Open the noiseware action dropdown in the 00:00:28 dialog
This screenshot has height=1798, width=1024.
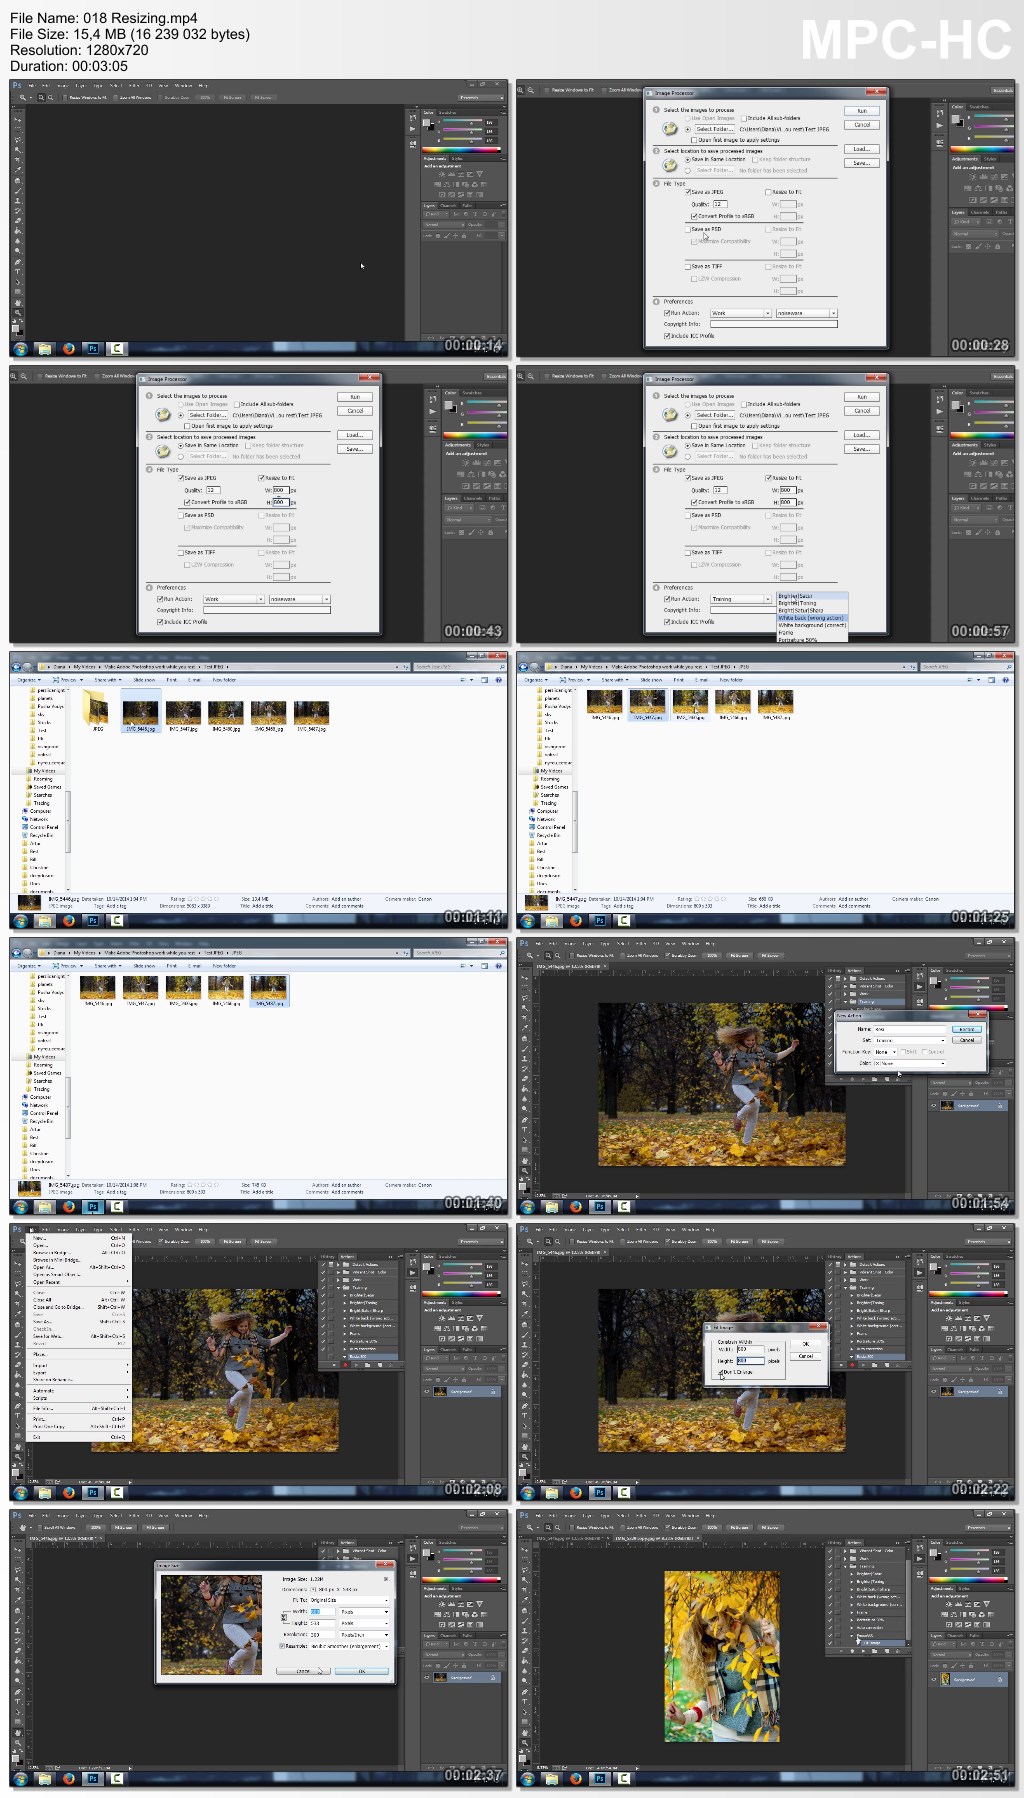(x=806, y=313)
